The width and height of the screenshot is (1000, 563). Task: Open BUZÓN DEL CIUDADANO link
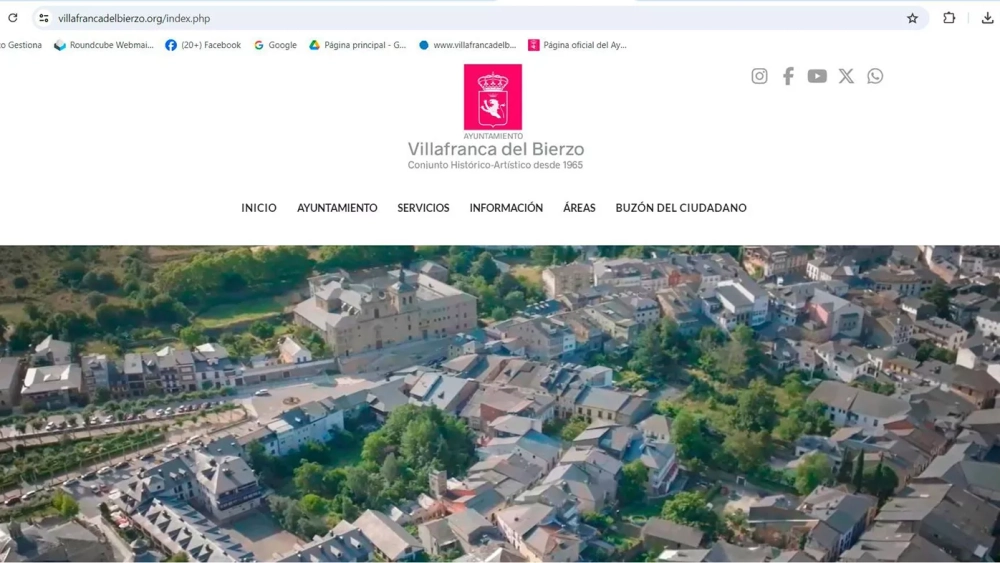pyautogui.click(x=680, y=208)
